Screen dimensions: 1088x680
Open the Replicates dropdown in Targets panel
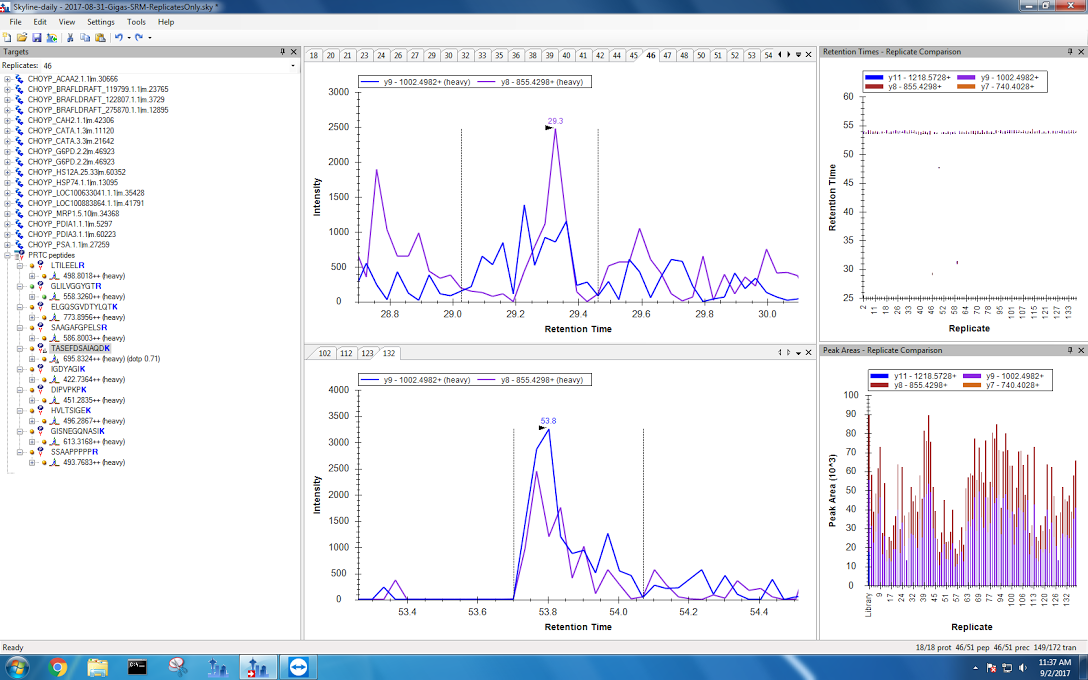point(292,66)
